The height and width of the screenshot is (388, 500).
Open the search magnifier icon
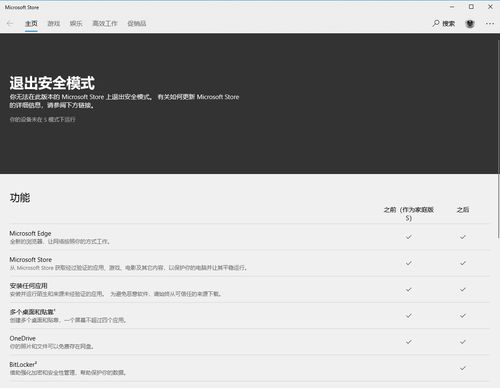point(436,23)
